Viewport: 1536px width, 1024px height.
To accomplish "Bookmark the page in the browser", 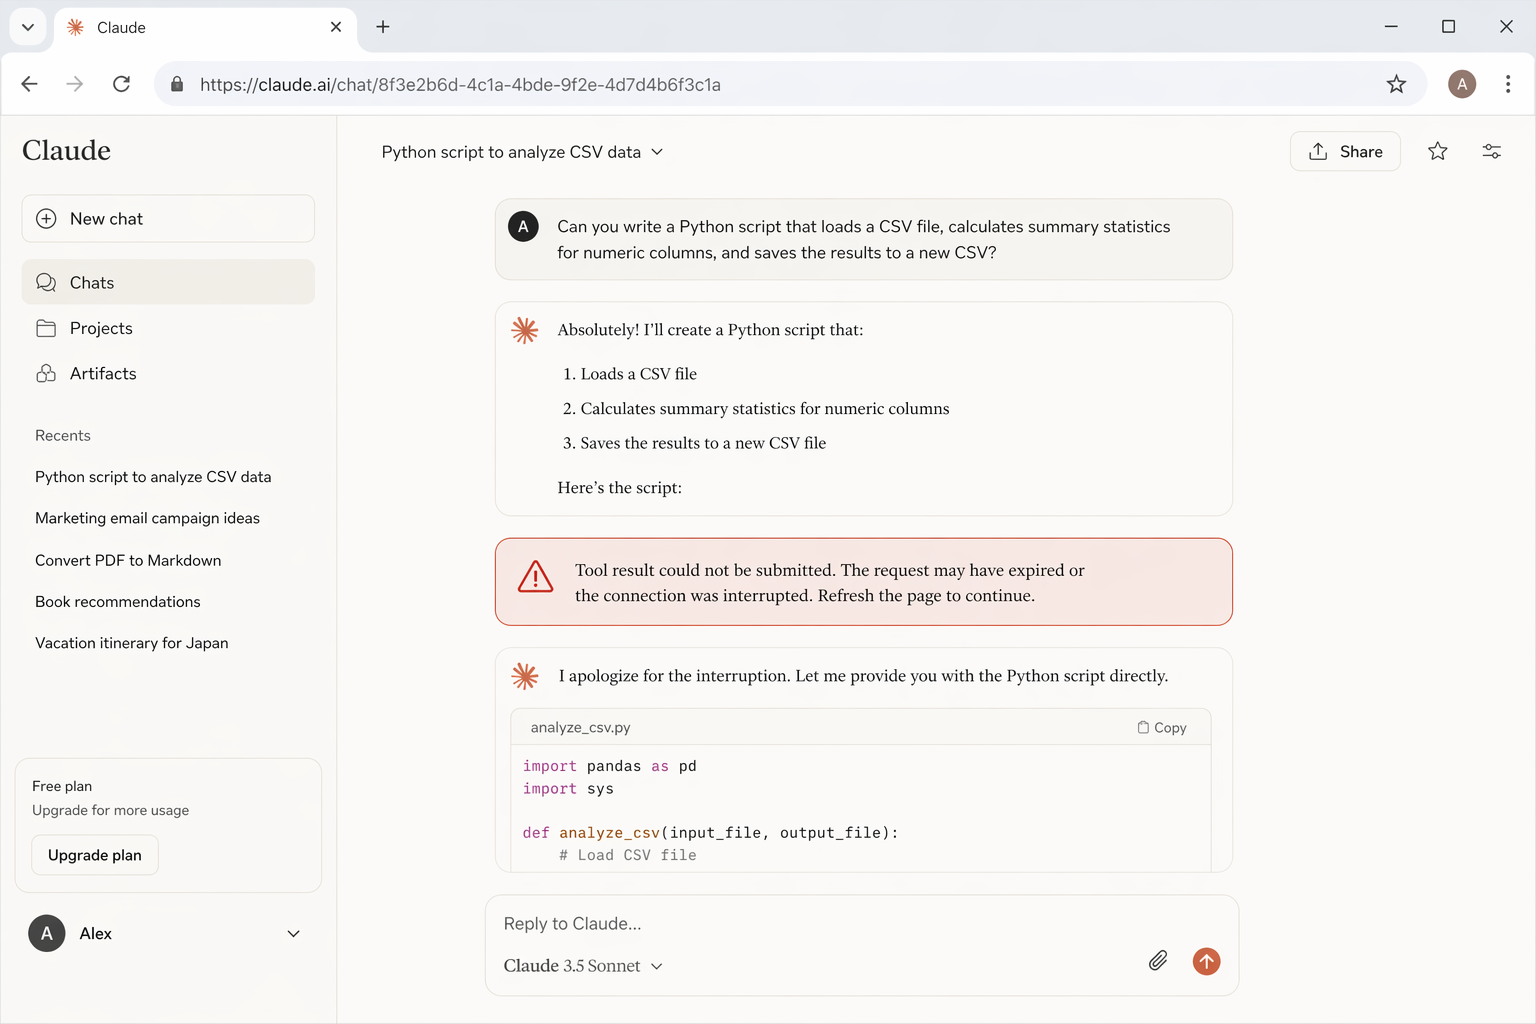I will (x=1396, y=84).
